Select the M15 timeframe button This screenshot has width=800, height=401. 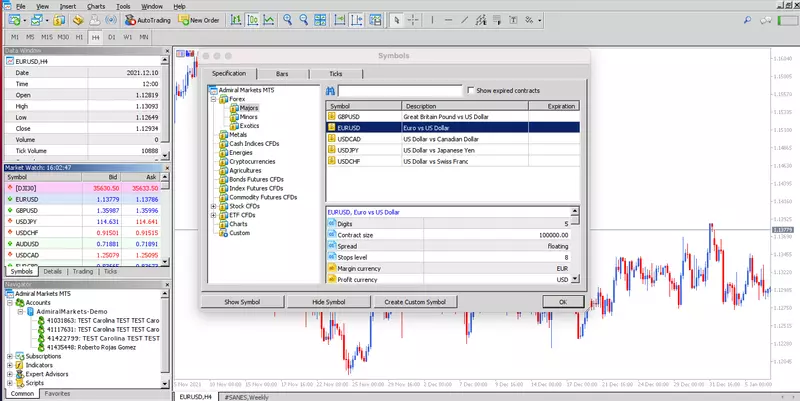[47, 37]
